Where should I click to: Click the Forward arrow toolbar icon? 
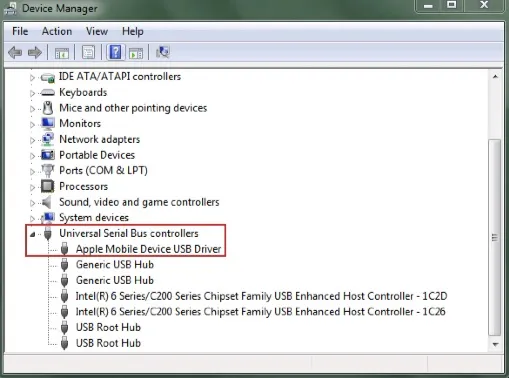35,52
